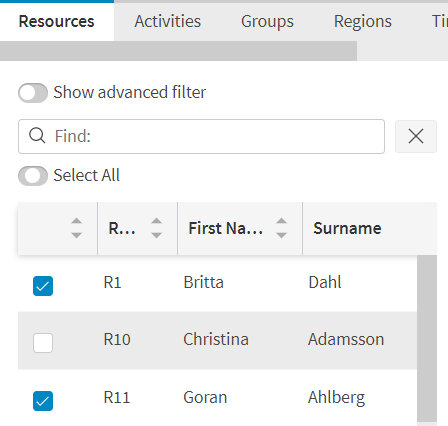This screenshot has width=448, height=426.
Task: Click the table's vertical scrollbar
Action: [427, 338]
